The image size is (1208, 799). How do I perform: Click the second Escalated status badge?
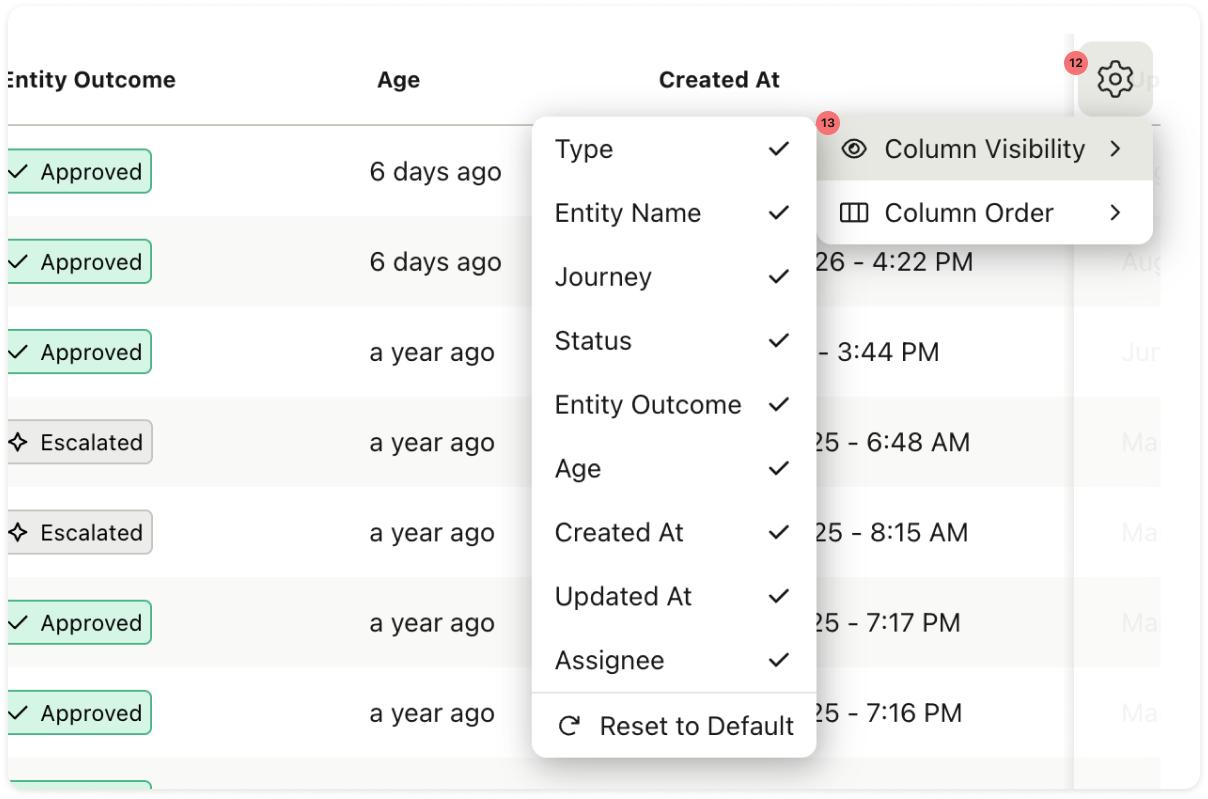(79, 532)
